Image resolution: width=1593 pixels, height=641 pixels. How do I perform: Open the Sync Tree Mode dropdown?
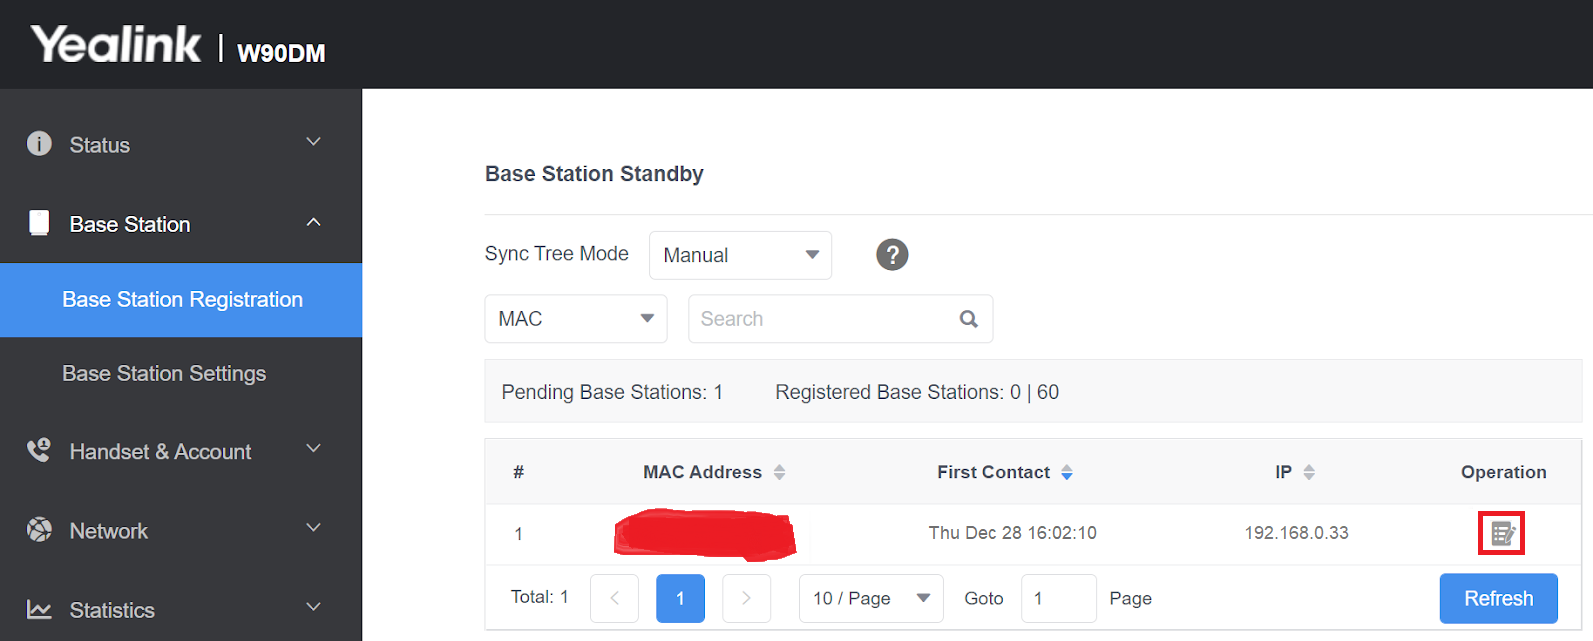tap(740, 255)
